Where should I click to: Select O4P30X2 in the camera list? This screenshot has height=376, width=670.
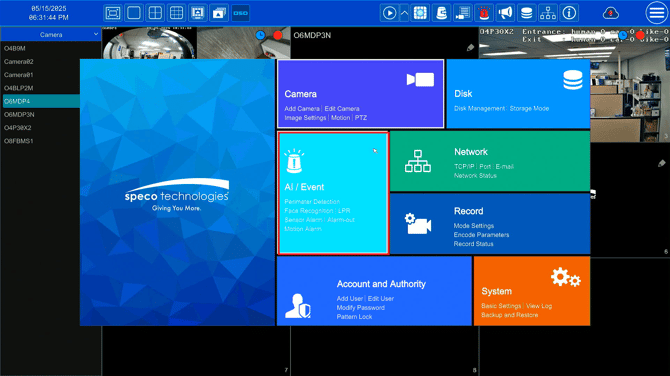(18, 128)
